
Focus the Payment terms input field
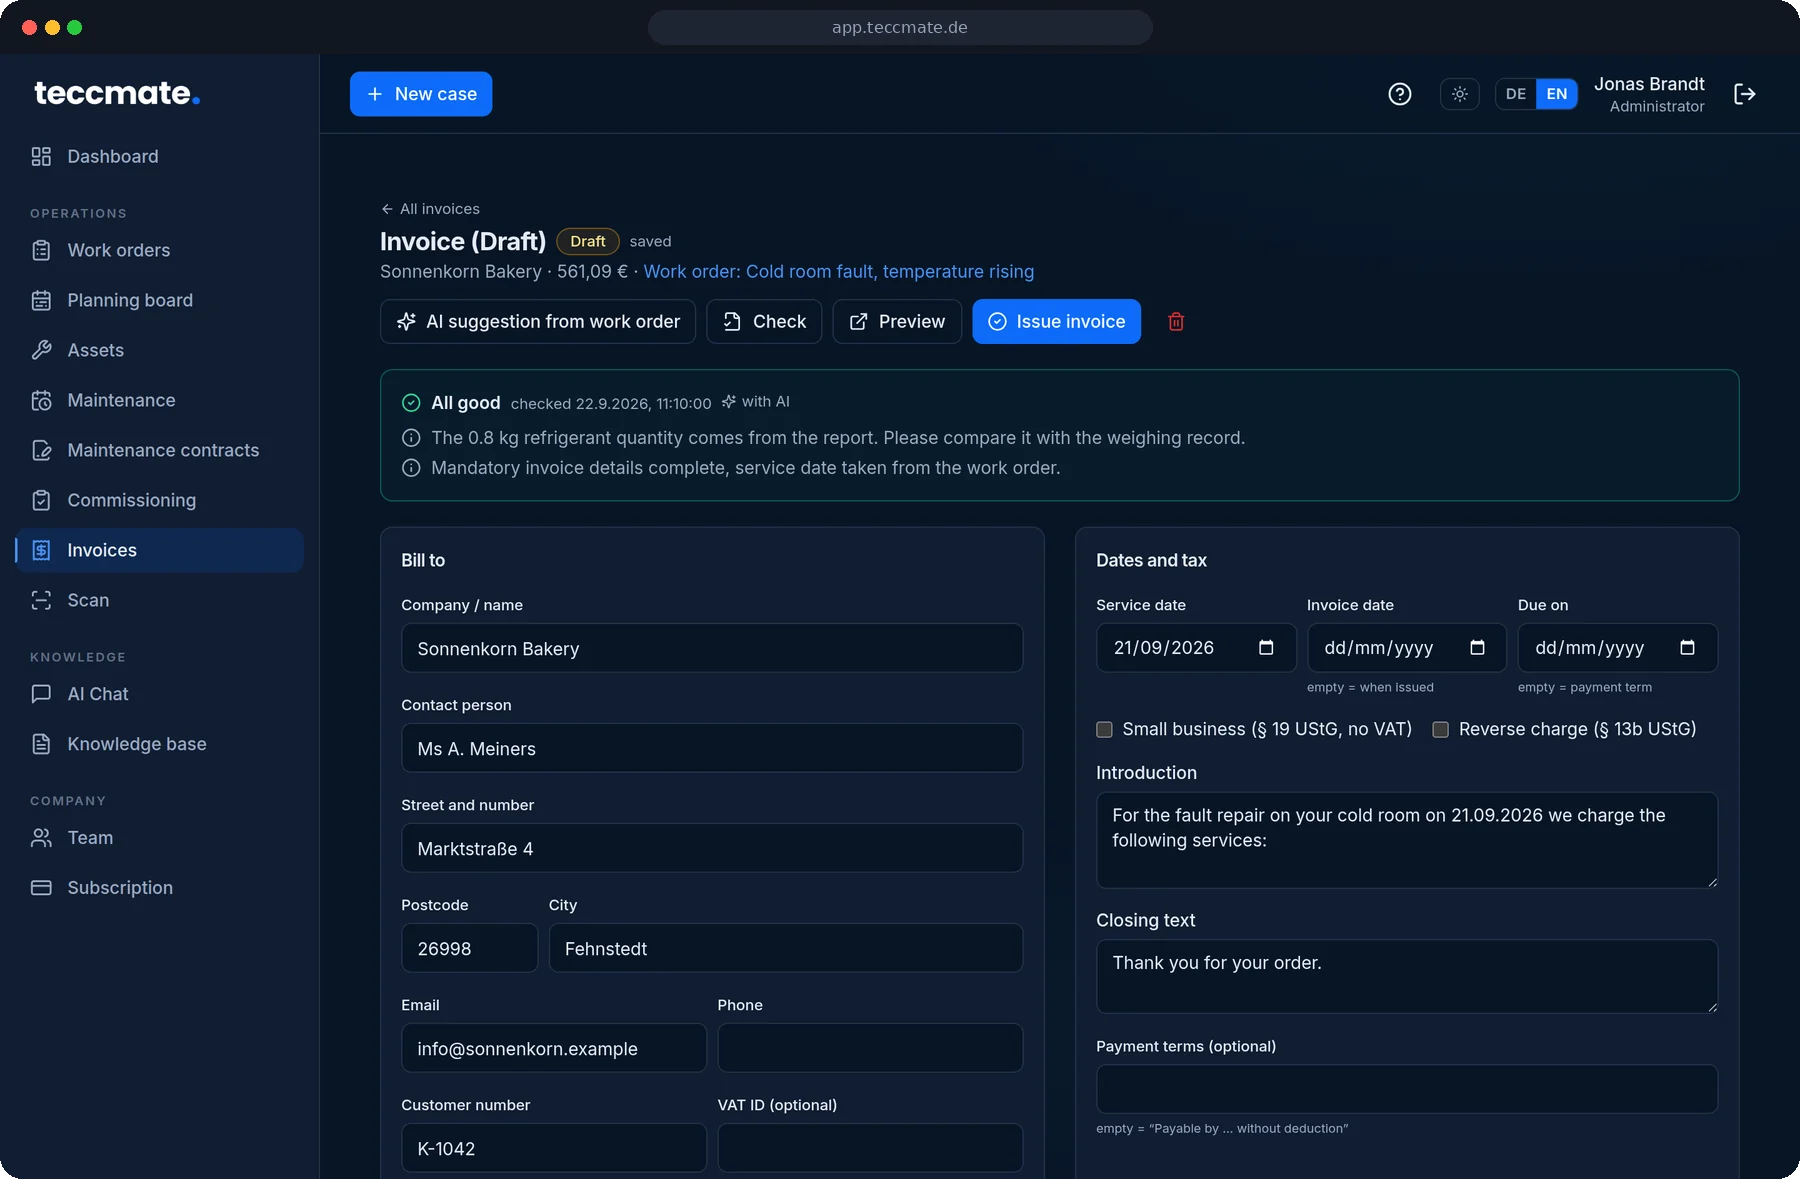click(x=1407, y=1089)
